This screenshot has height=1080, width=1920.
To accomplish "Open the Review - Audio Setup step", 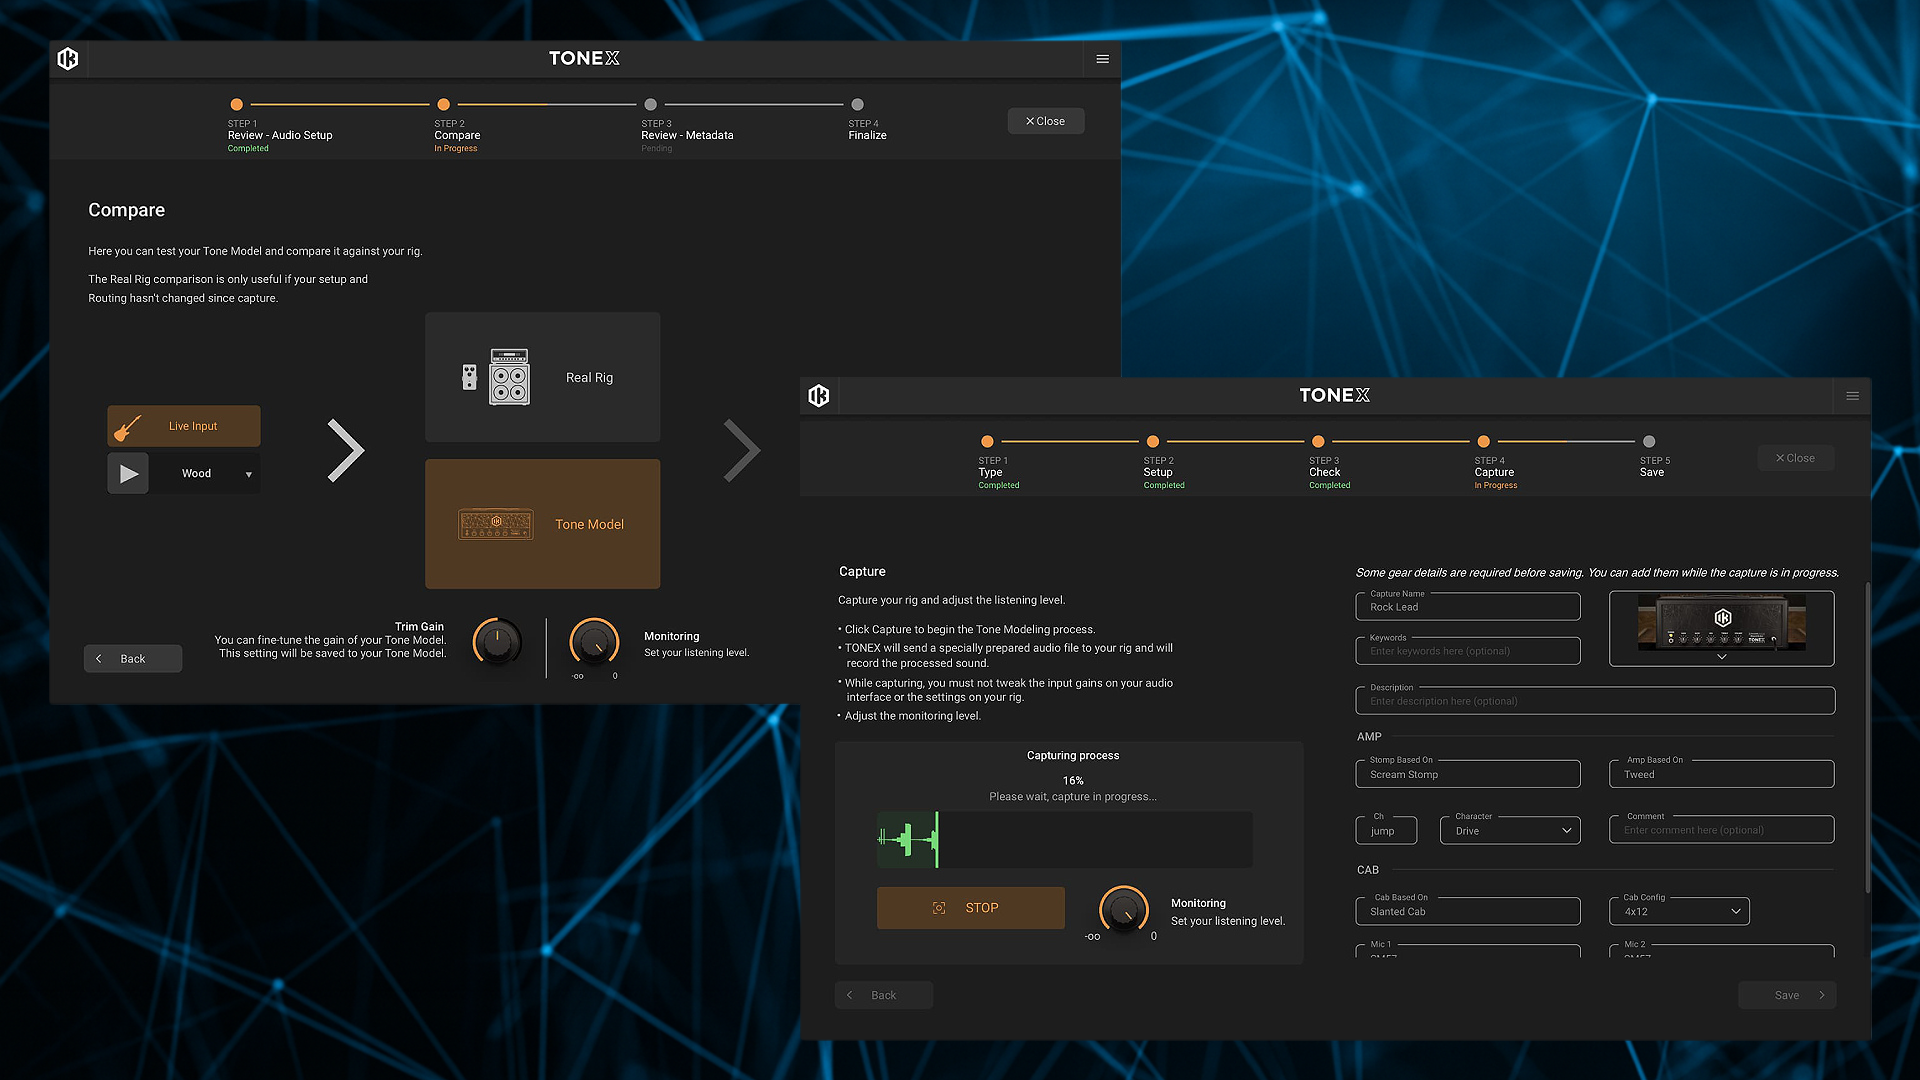I will click(280, 135).
